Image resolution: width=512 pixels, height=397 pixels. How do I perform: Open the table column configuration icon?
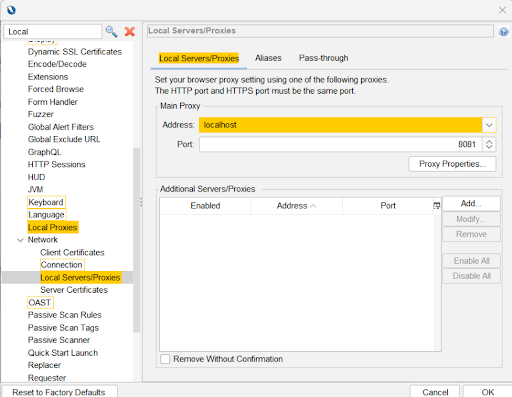(437, 206)
